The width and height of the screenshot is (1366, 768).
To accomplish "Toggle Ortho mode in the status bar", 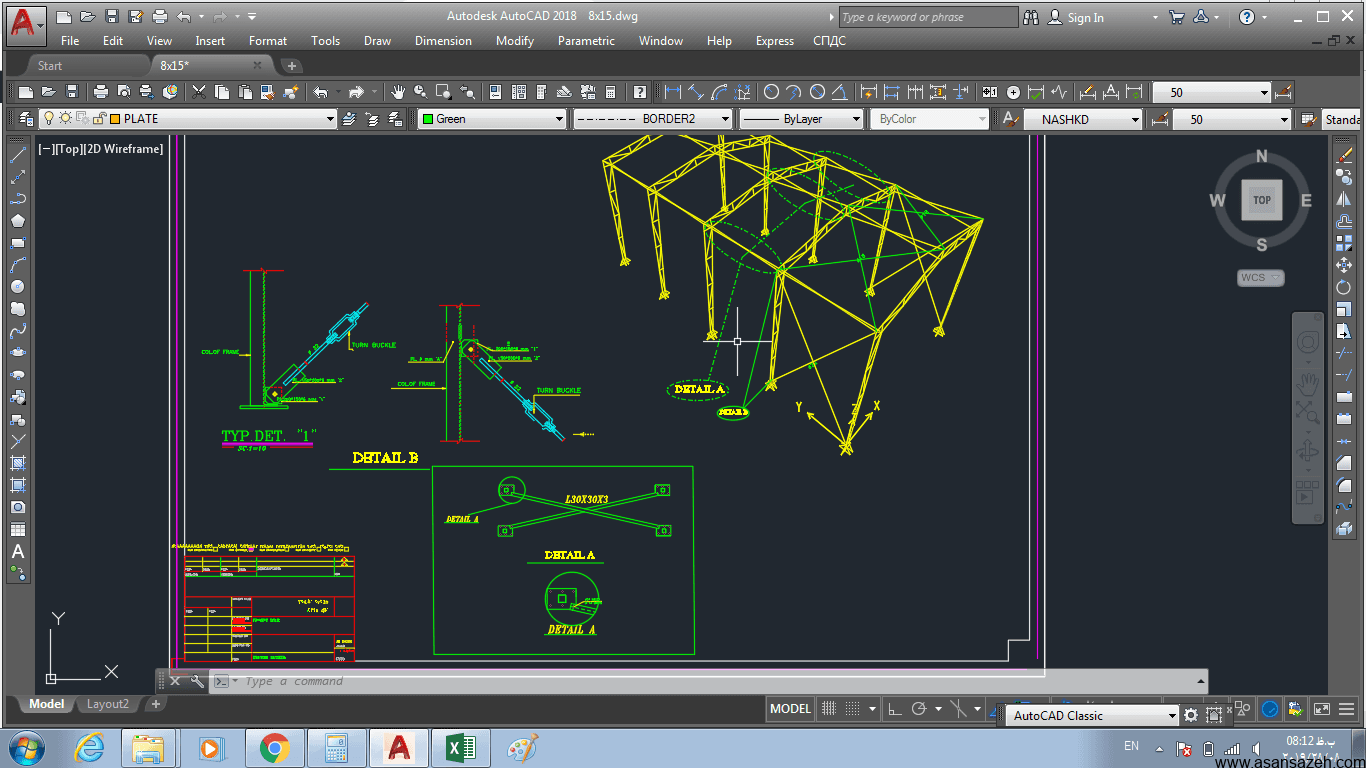I will click(x=895, y=709).
